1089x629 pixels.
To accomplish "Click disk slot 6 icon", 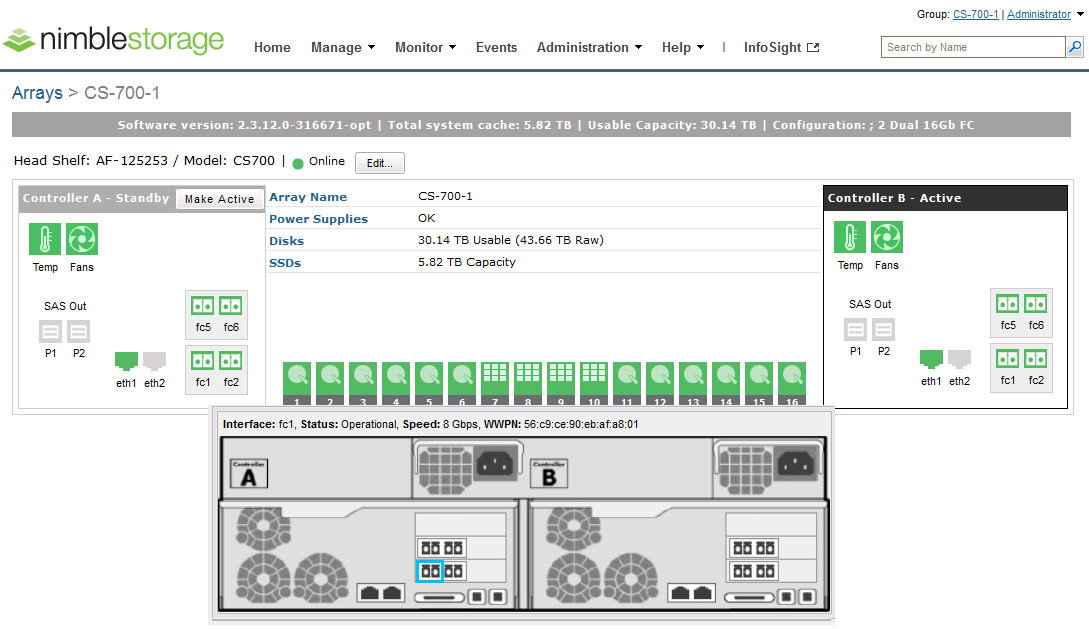I will pyautogui.click(x=463, y=383).
